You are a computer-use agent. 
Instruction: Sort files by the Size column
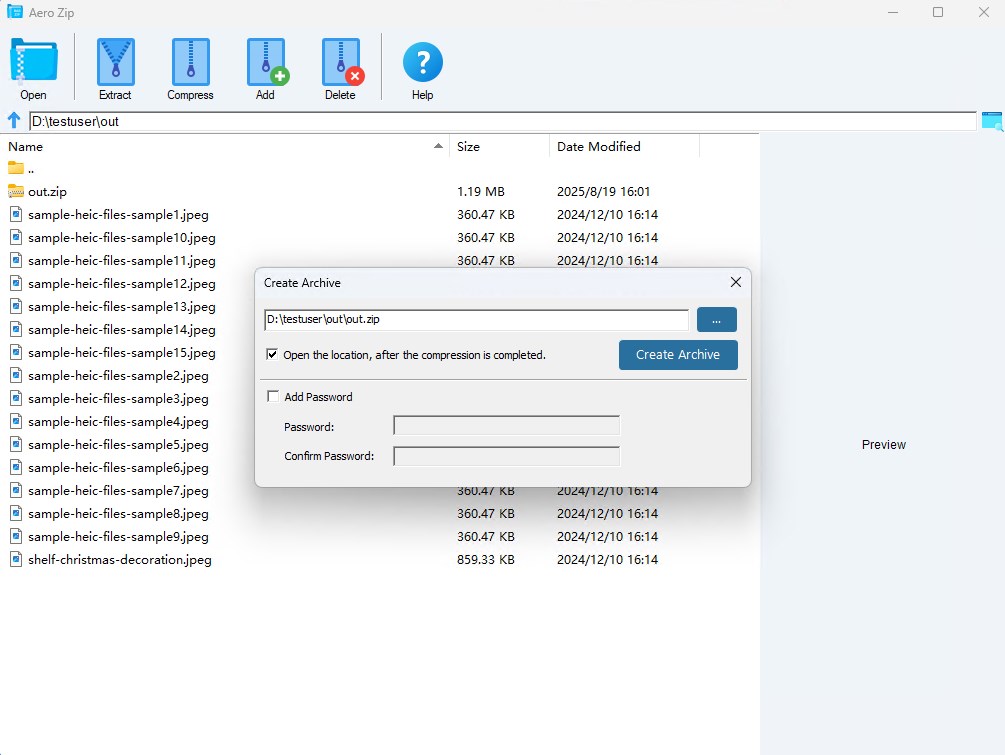pos(499,146)
